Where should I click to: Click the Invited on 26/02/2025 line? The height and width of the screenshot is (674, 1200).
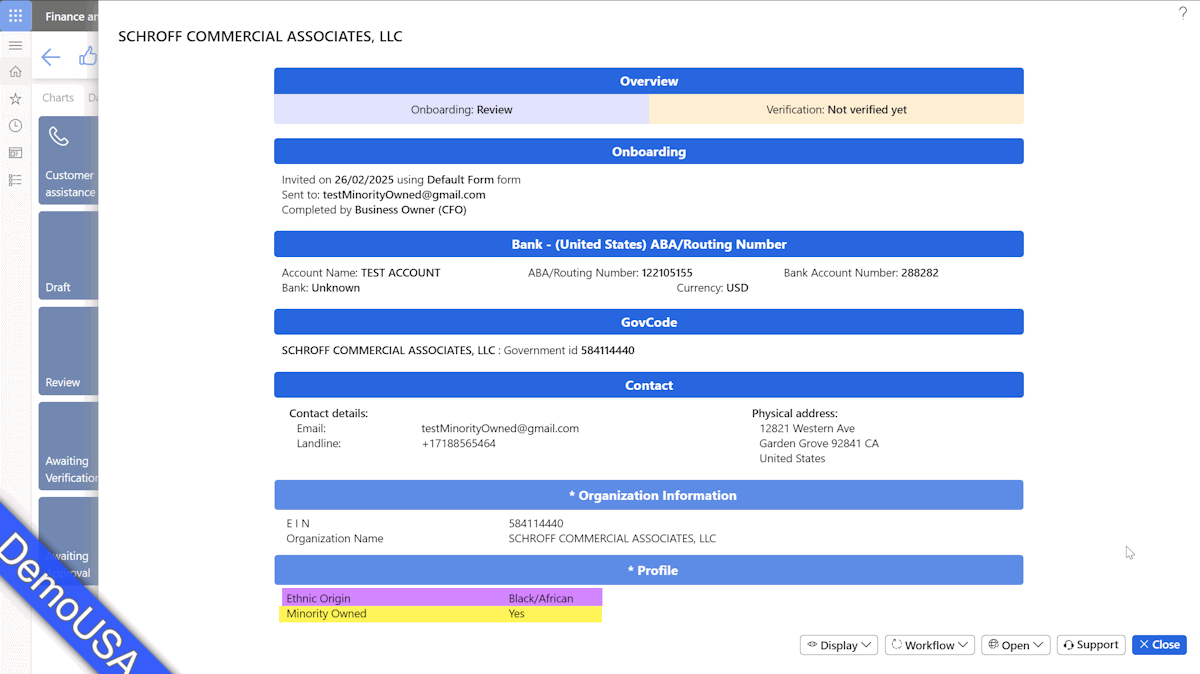(401, 180)
